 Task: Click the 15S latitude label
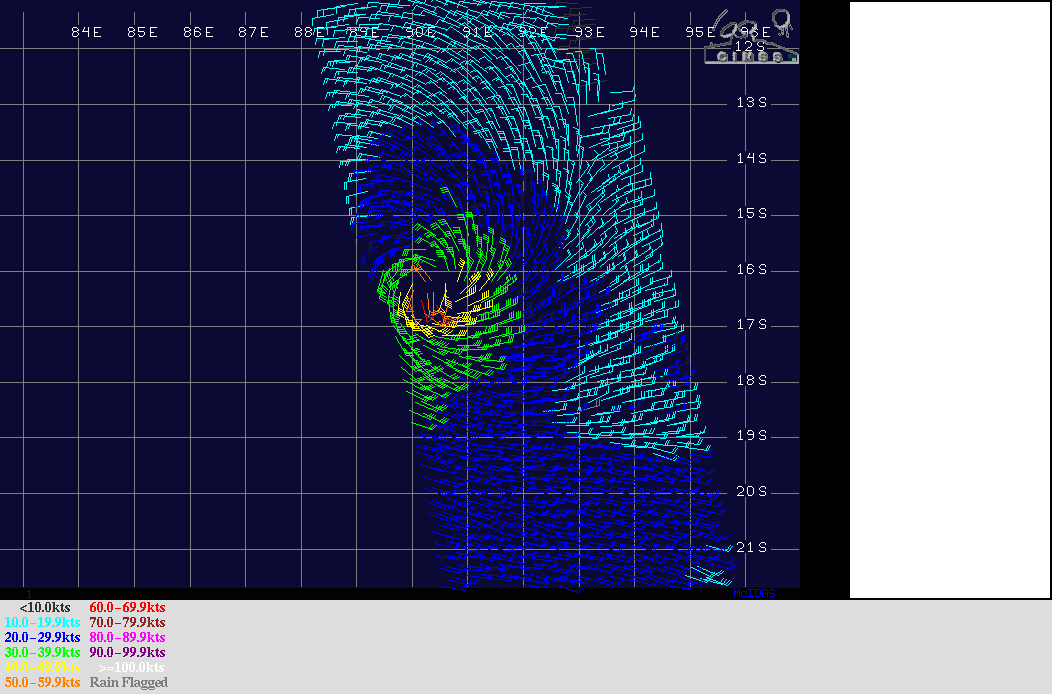click(x=751, y=213)
